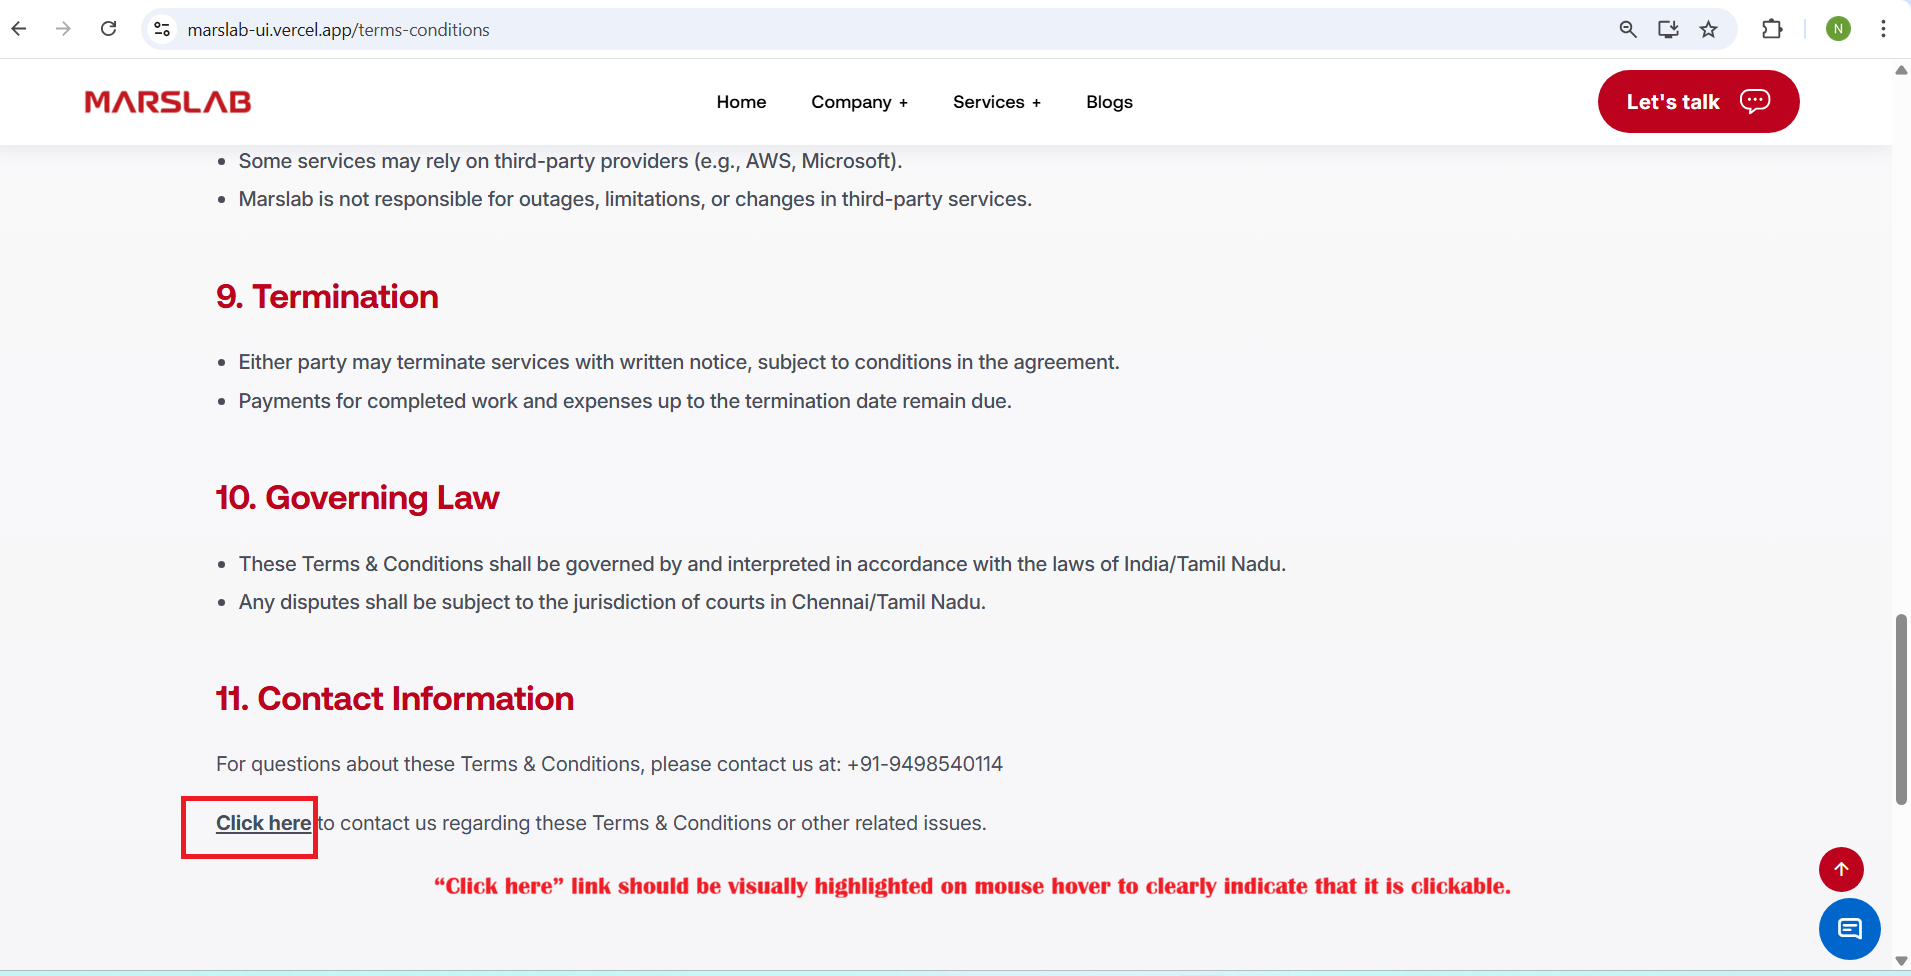Click the URL address bar
The image size is (1911, 976).
pos(800,30)
